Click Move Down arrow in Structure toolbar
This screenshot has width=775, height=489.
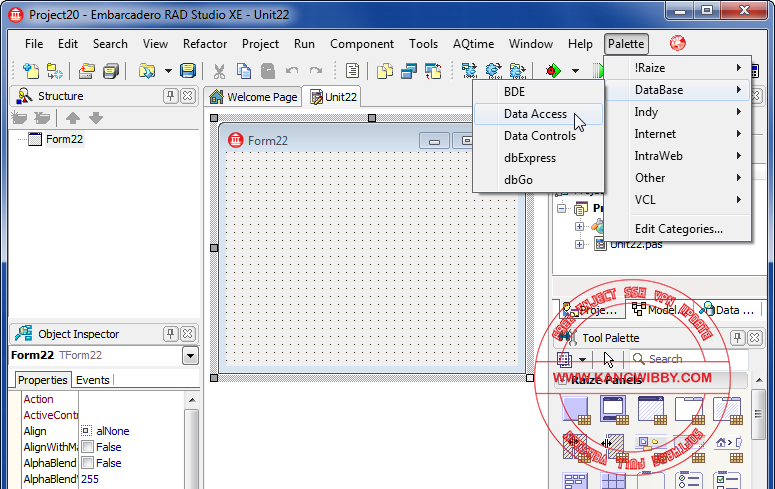(x=96, y=118)
